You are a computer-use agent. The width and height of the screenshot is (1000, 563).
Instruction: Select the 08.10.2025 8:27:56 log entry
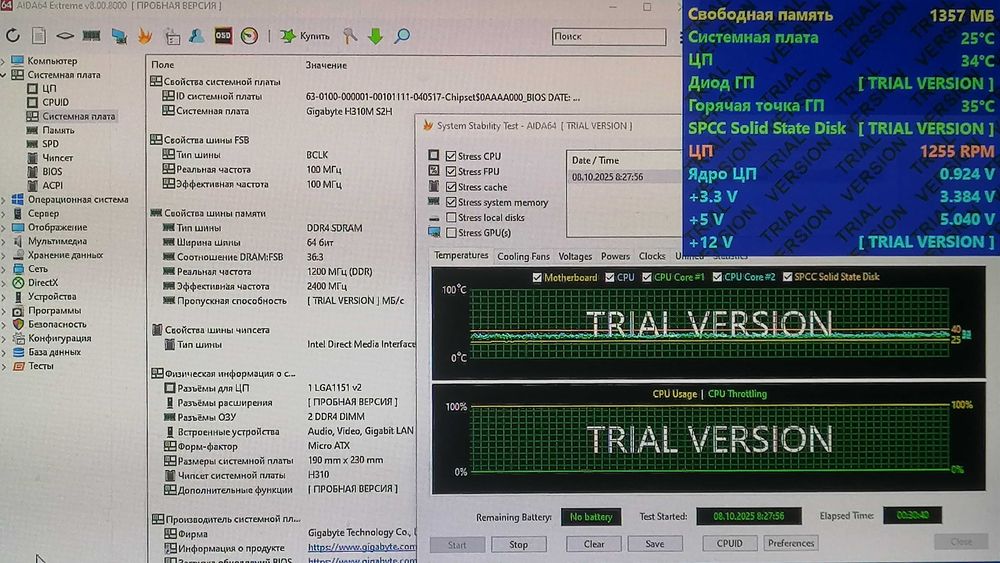(x=607, y=177)
